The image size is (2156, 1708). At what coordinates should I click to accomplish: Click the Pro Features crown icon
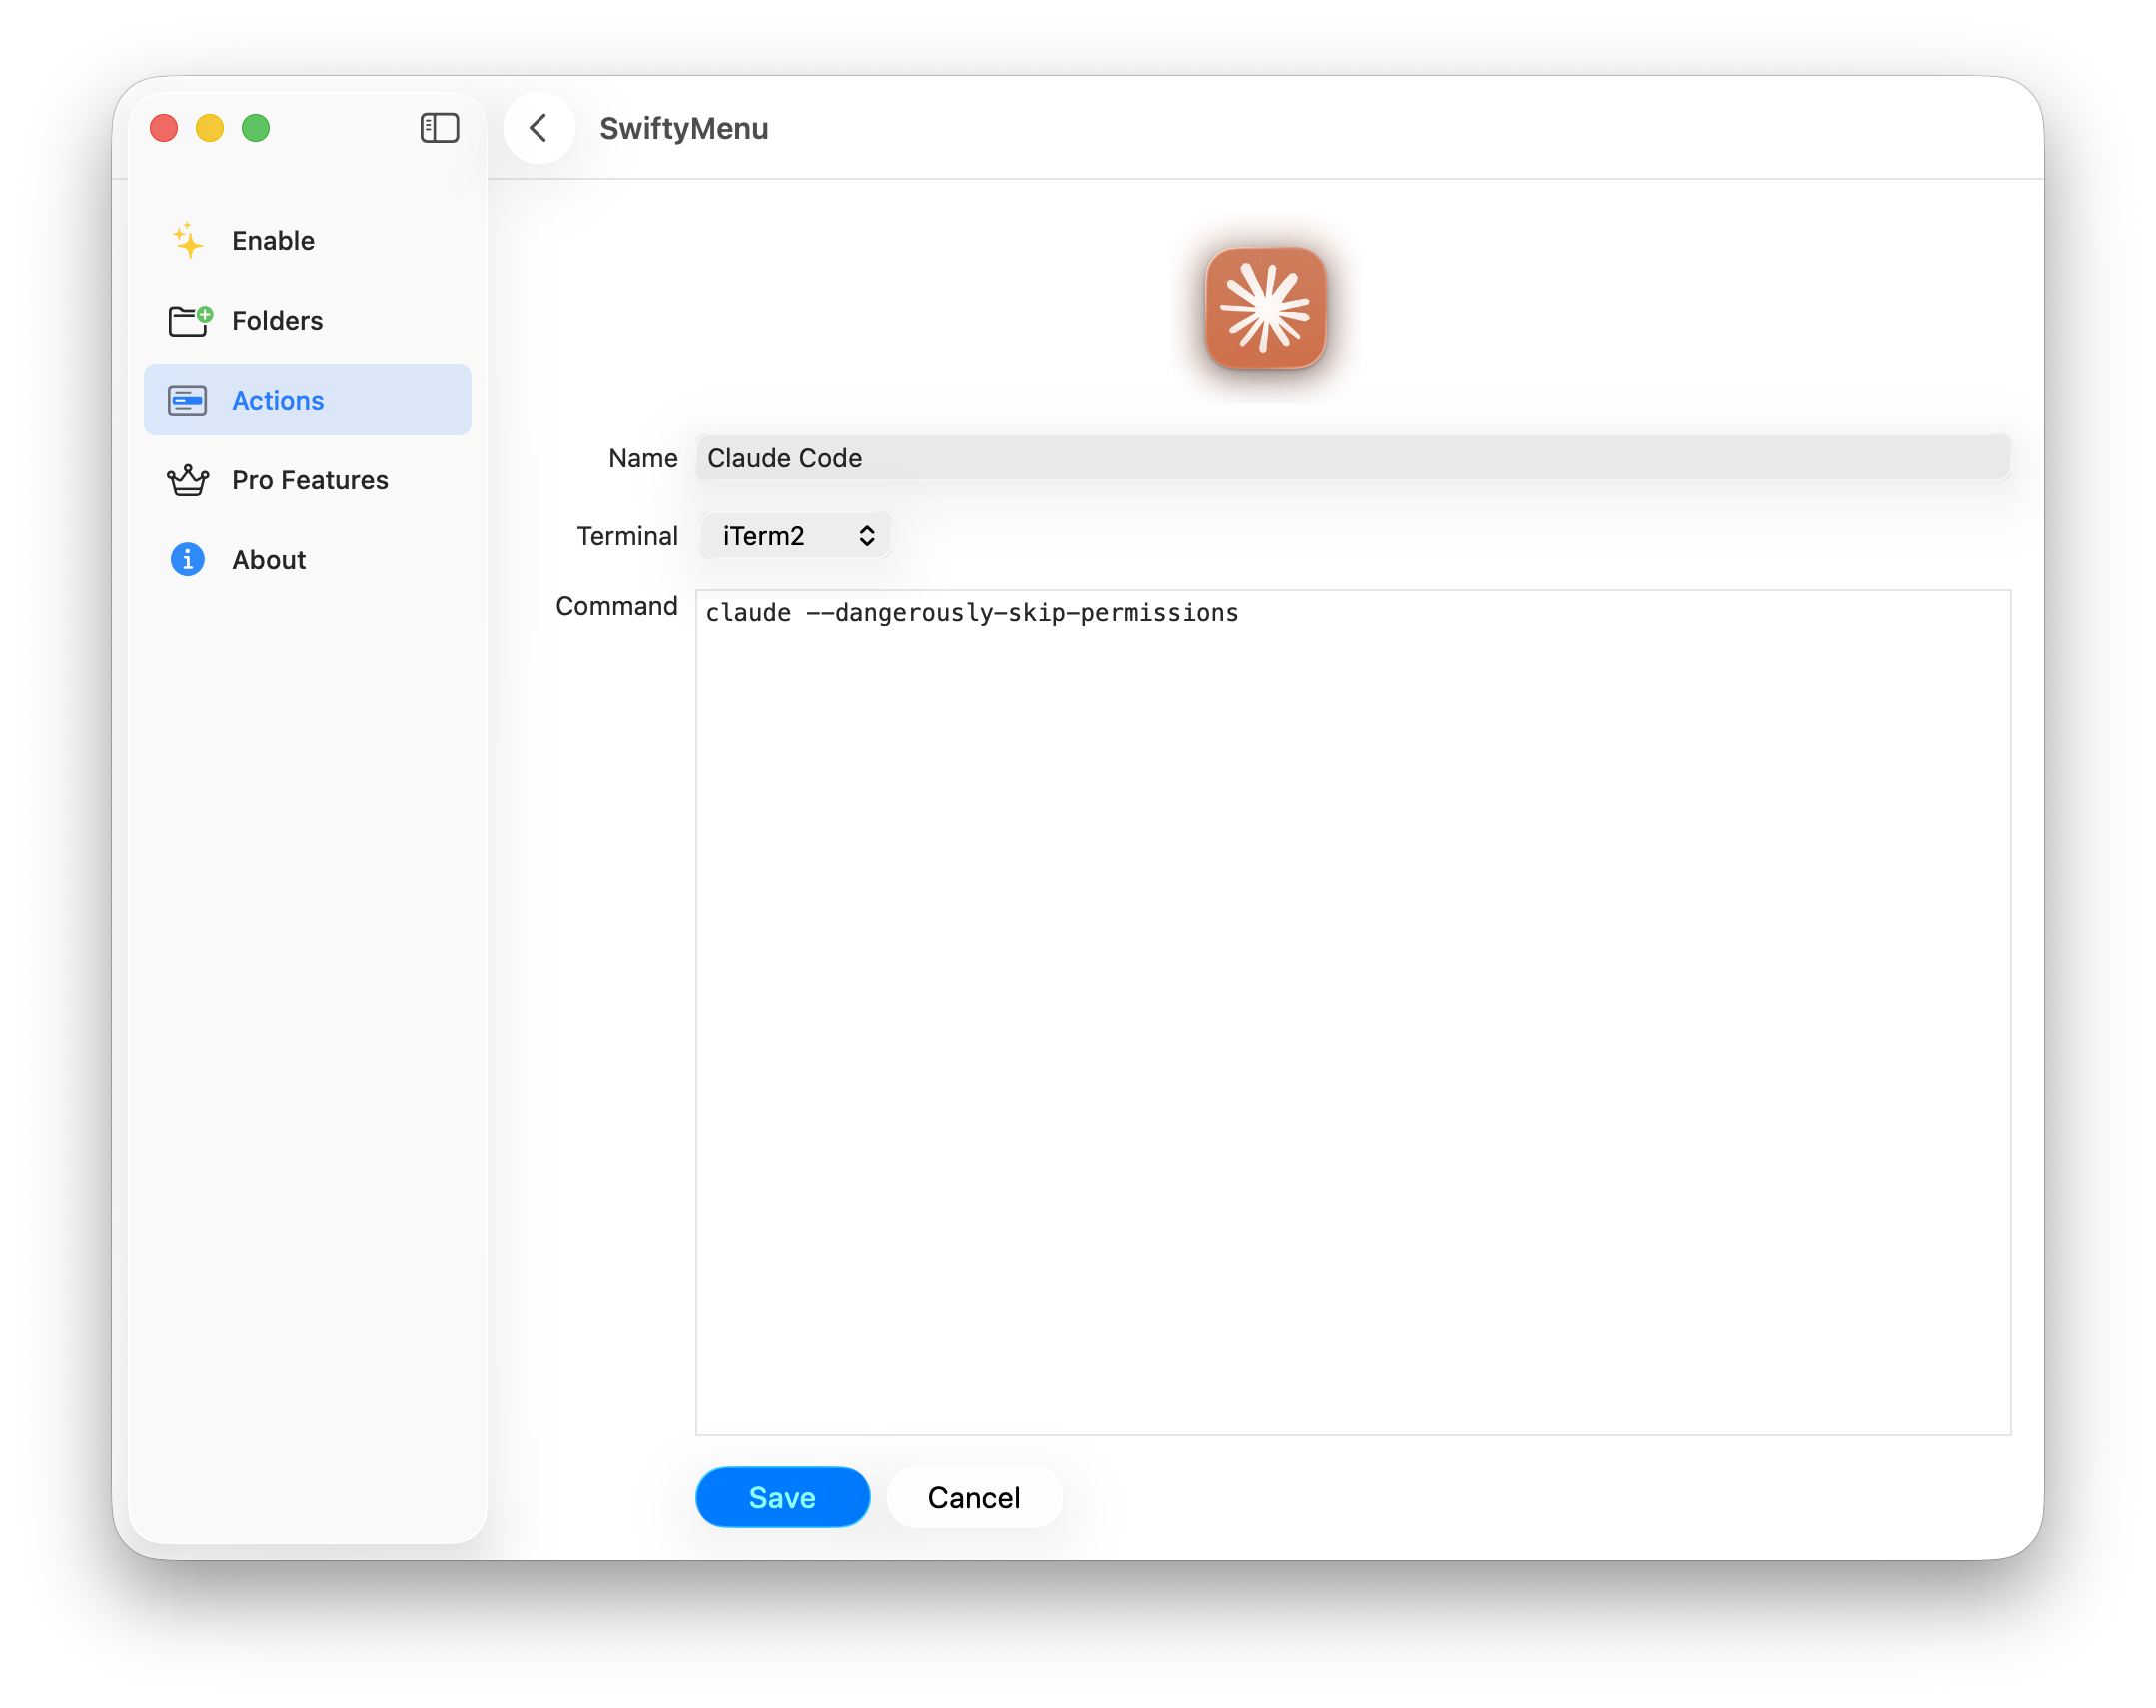pos(187,481)
